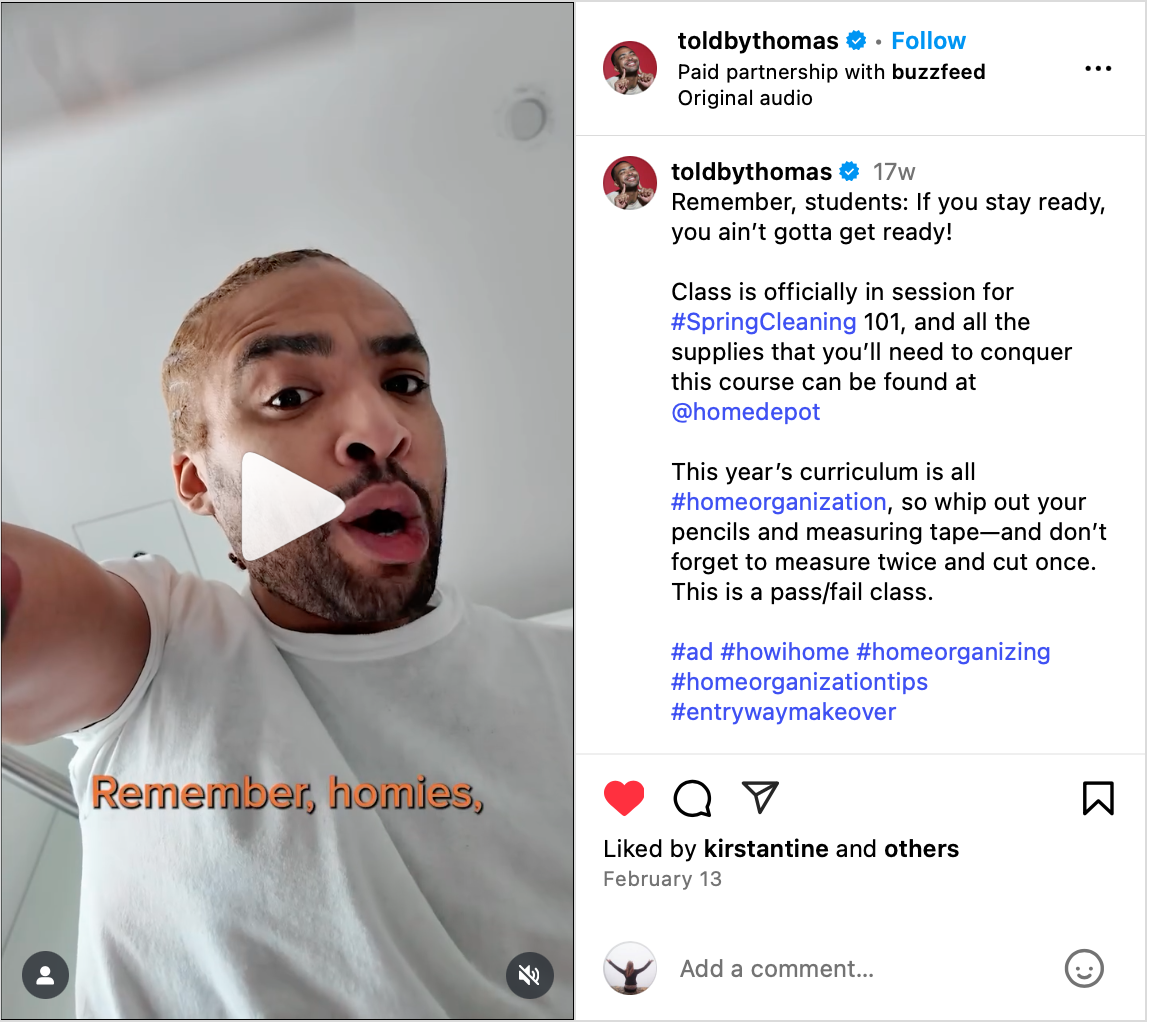This screenshot has height=1022, width=1152.
Task: Share the post via paper plane icon
Action: point(760,797)
